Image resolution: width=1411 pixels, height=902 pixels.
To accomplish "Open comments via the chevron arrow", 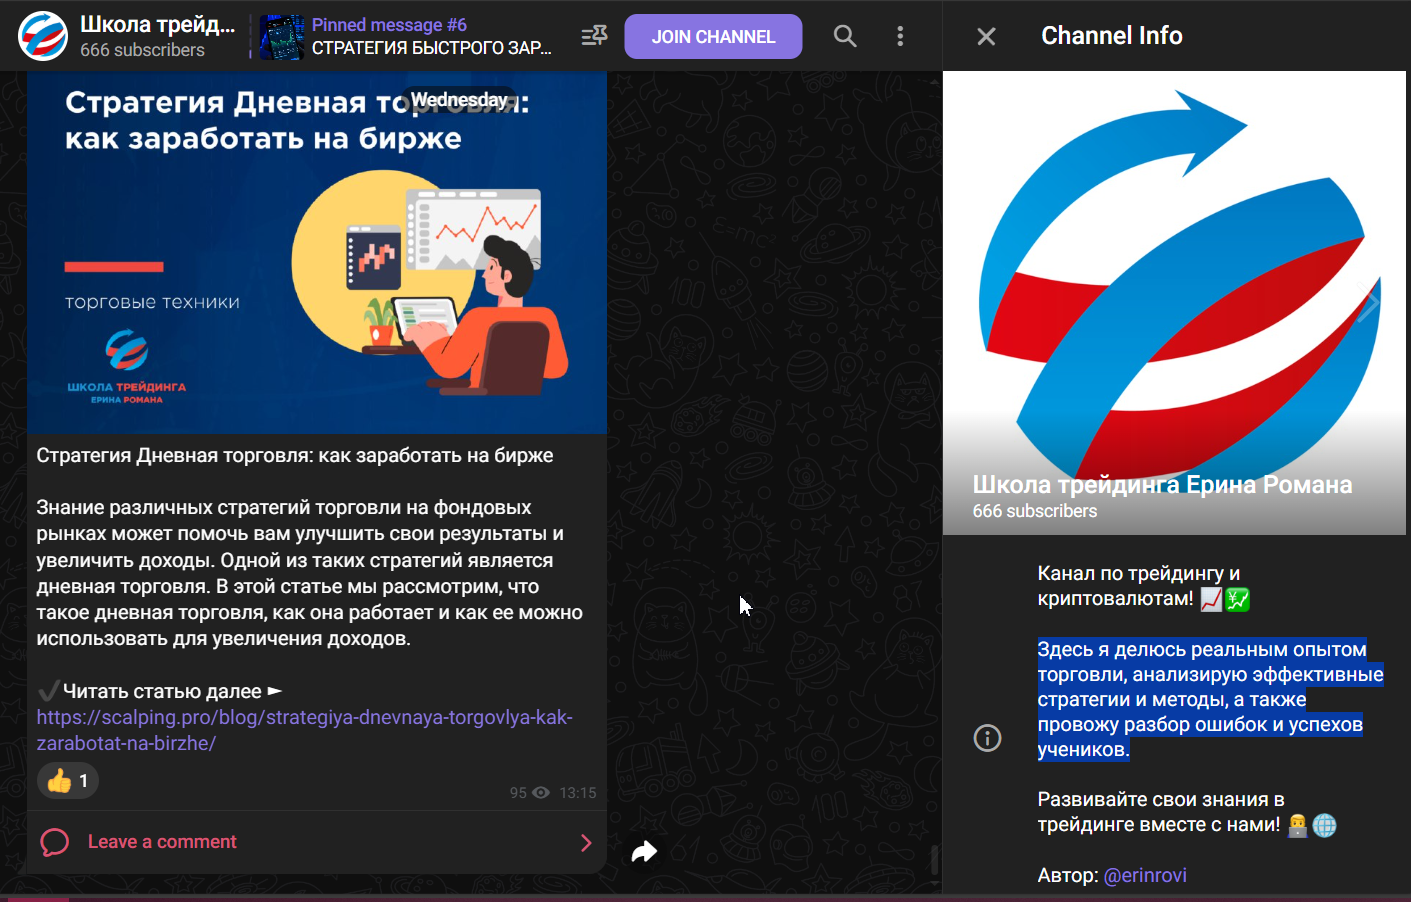I will click(x=586, y=843).
